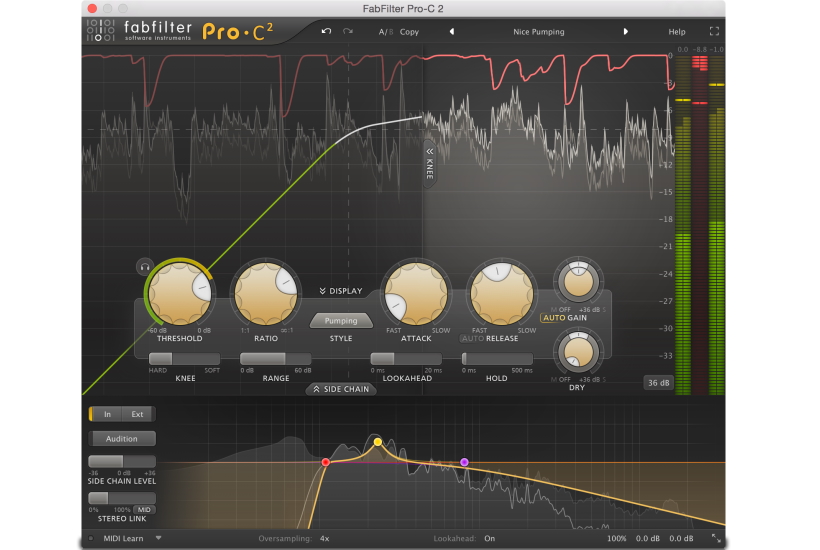Collapse the KNEE display panel

coord(429,164)
